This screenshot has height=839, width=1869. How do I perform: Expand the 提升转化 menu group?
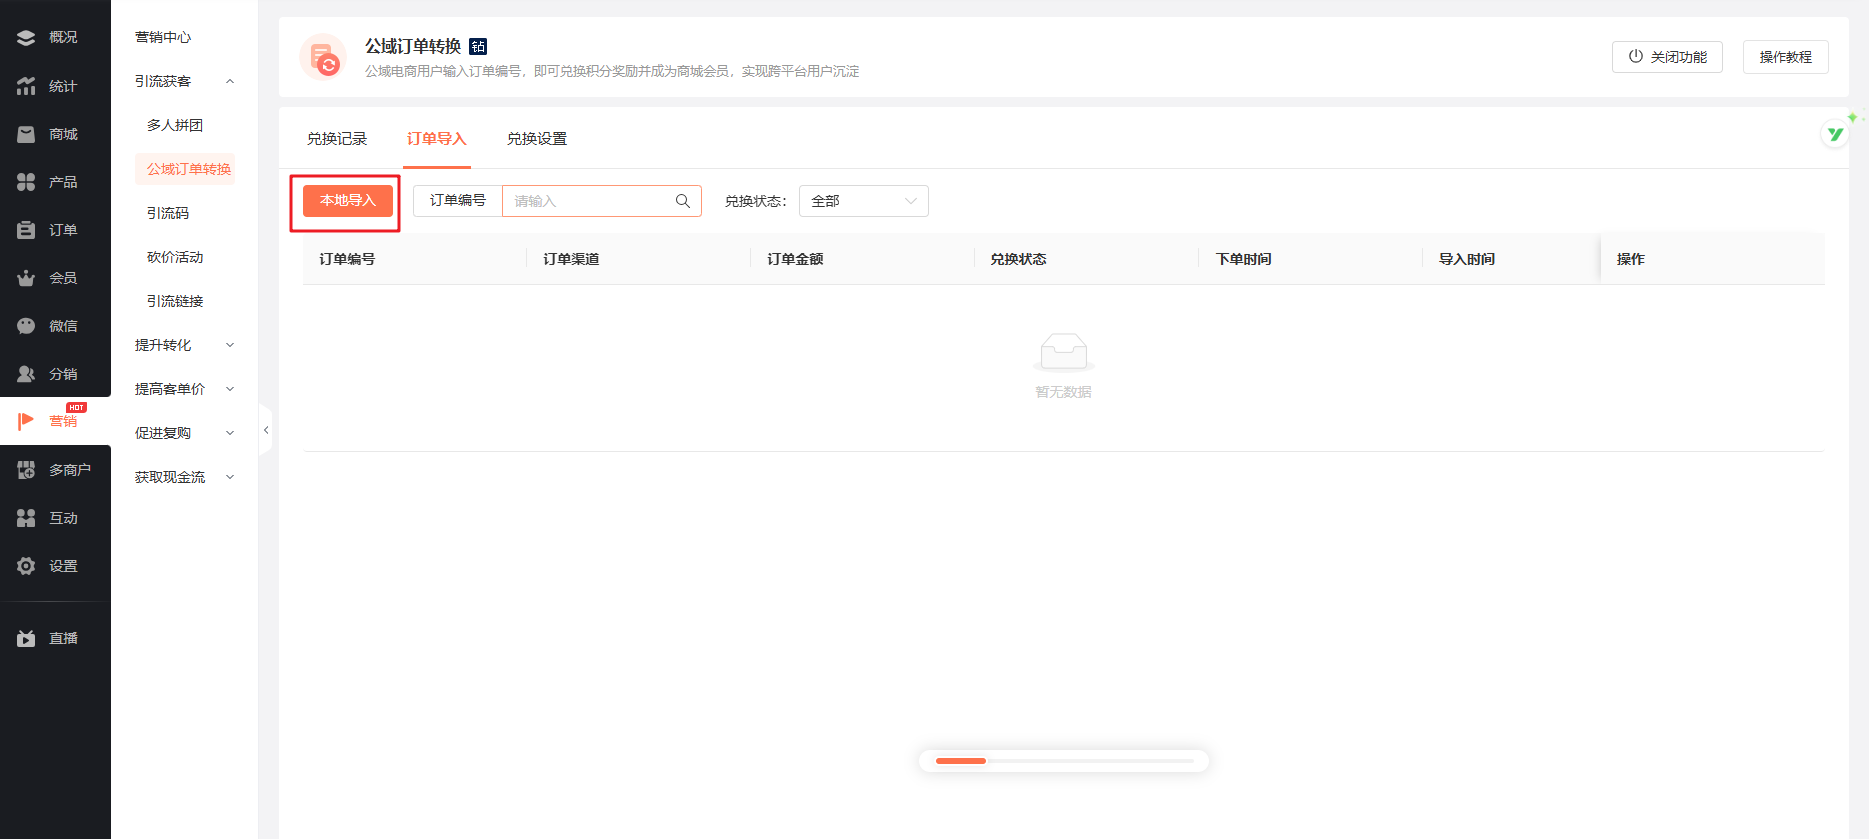click(x=230, y=345)
